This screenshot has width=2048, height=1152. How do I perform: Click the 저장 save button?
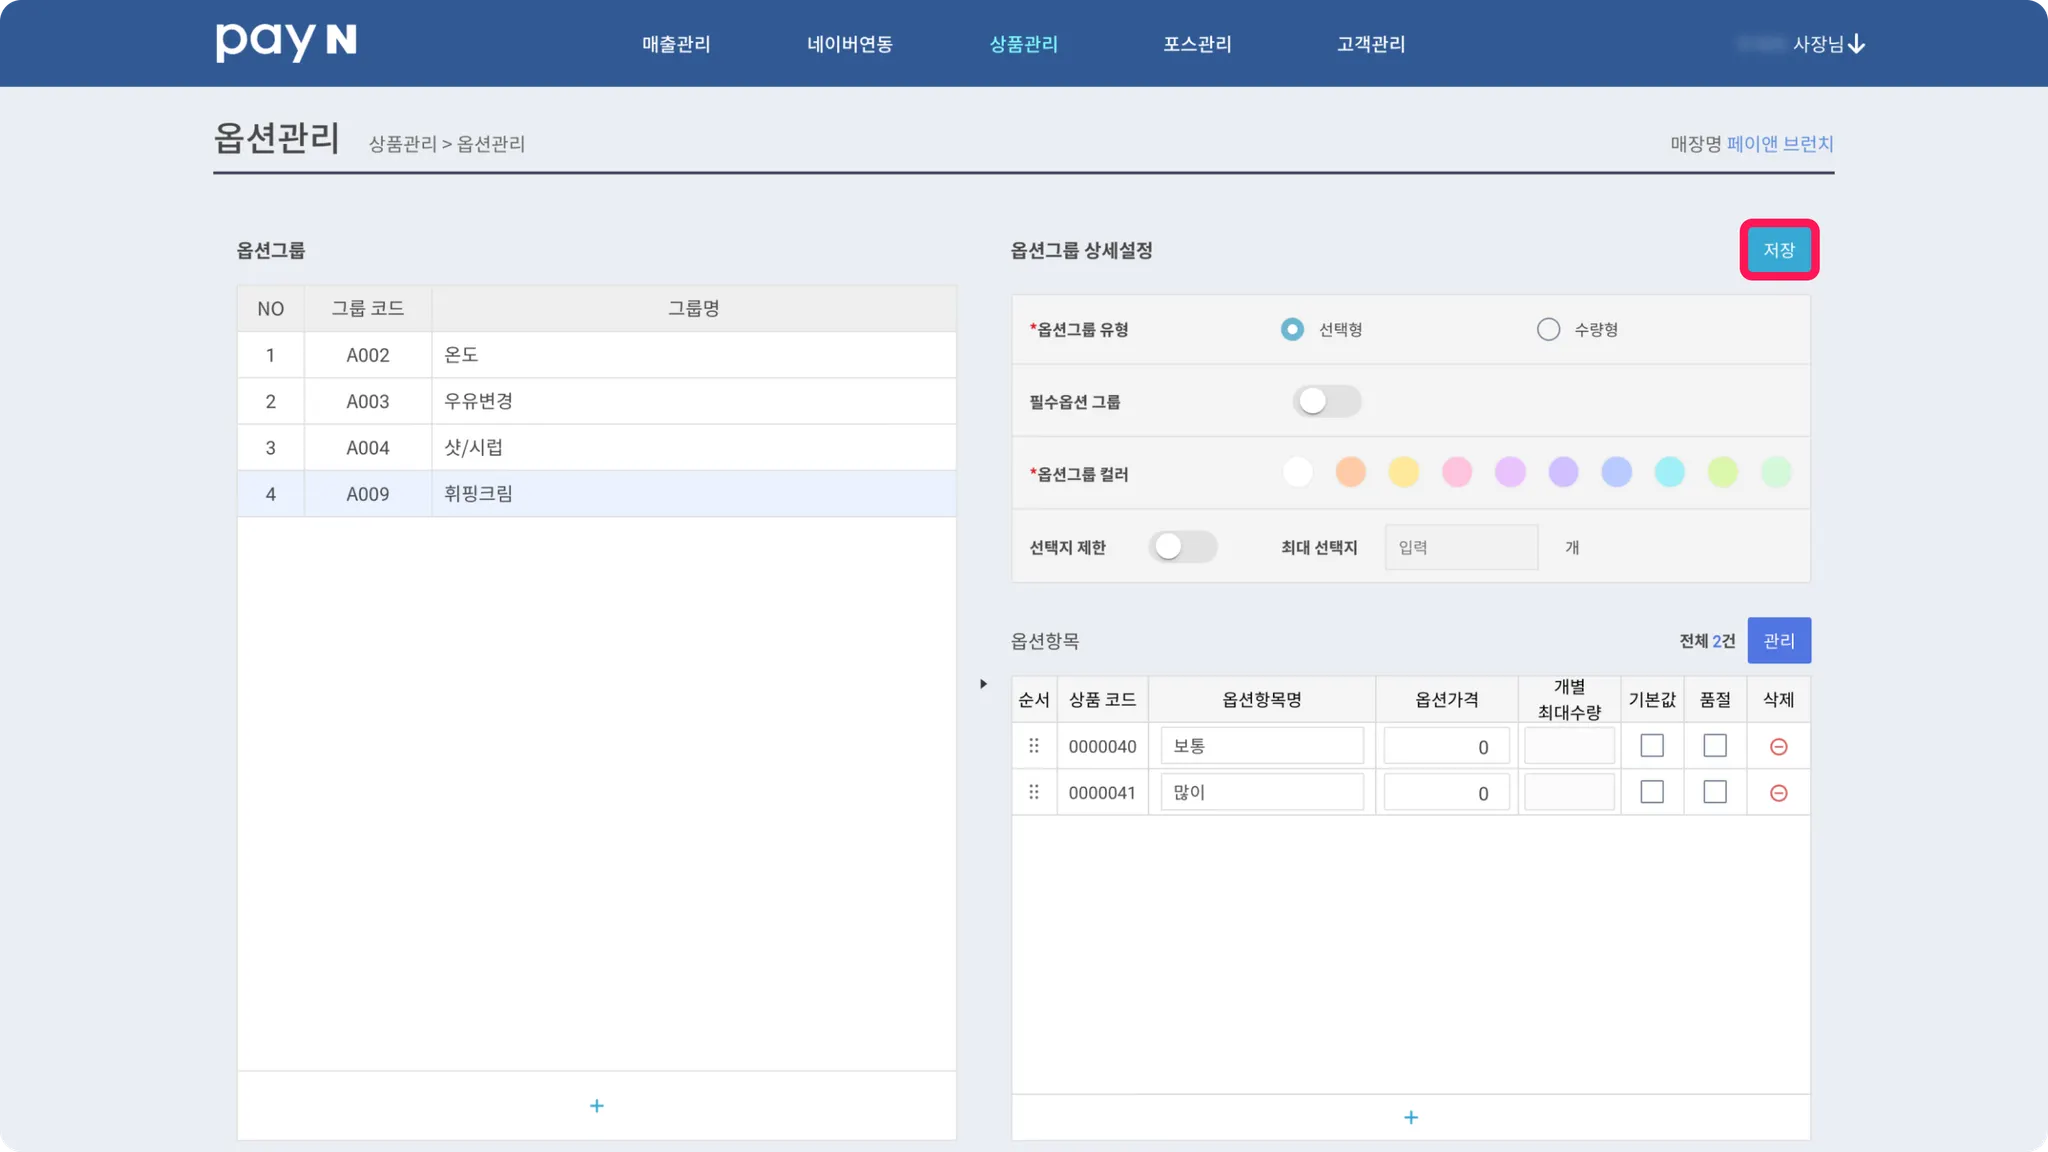(1779, 250)
